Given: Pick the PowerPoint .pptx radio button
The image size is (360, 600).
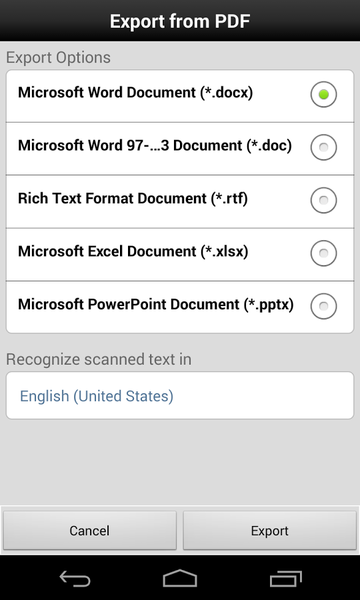Looking at the screenshot, I should [324, 305].
